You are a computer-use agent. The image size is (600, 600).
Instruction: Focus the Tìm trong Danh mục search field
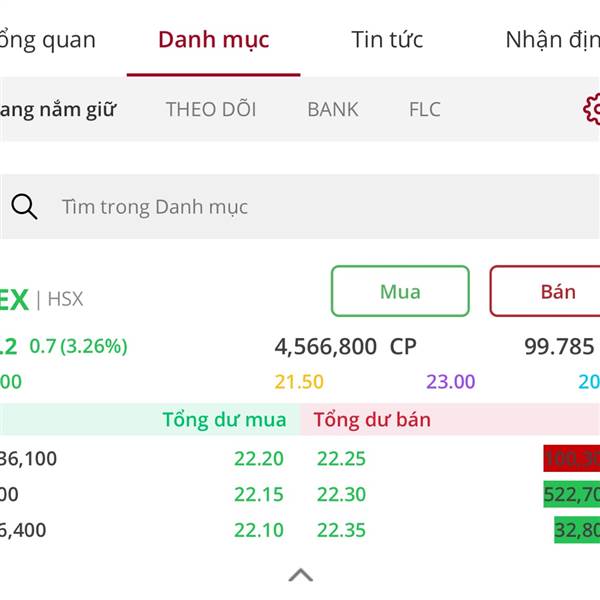[x=300, y=207]
